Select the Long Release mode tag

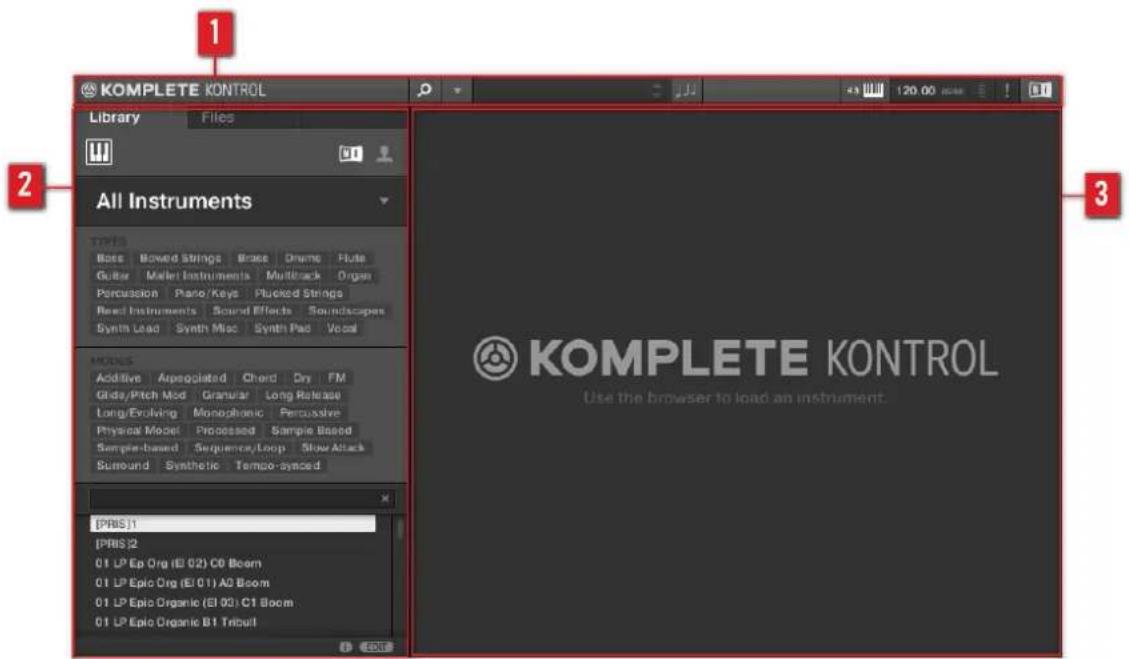click(x=302, y=395)
